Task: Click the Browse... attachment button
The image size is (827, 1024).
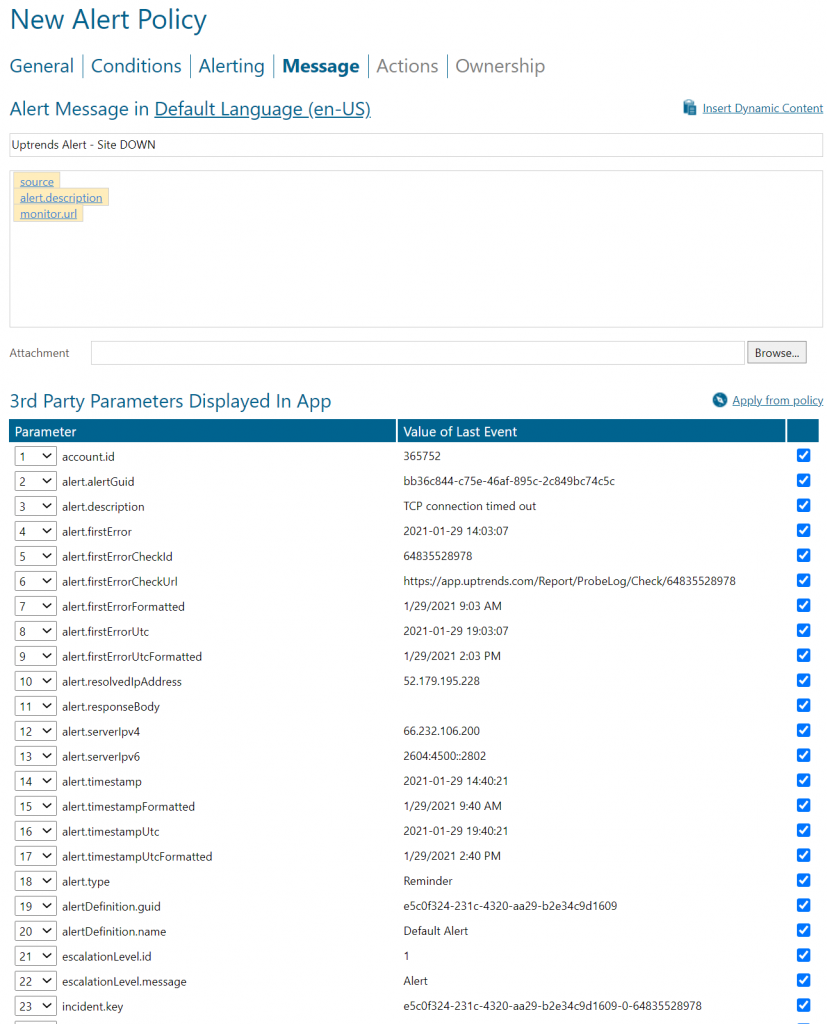Action: 776,353
